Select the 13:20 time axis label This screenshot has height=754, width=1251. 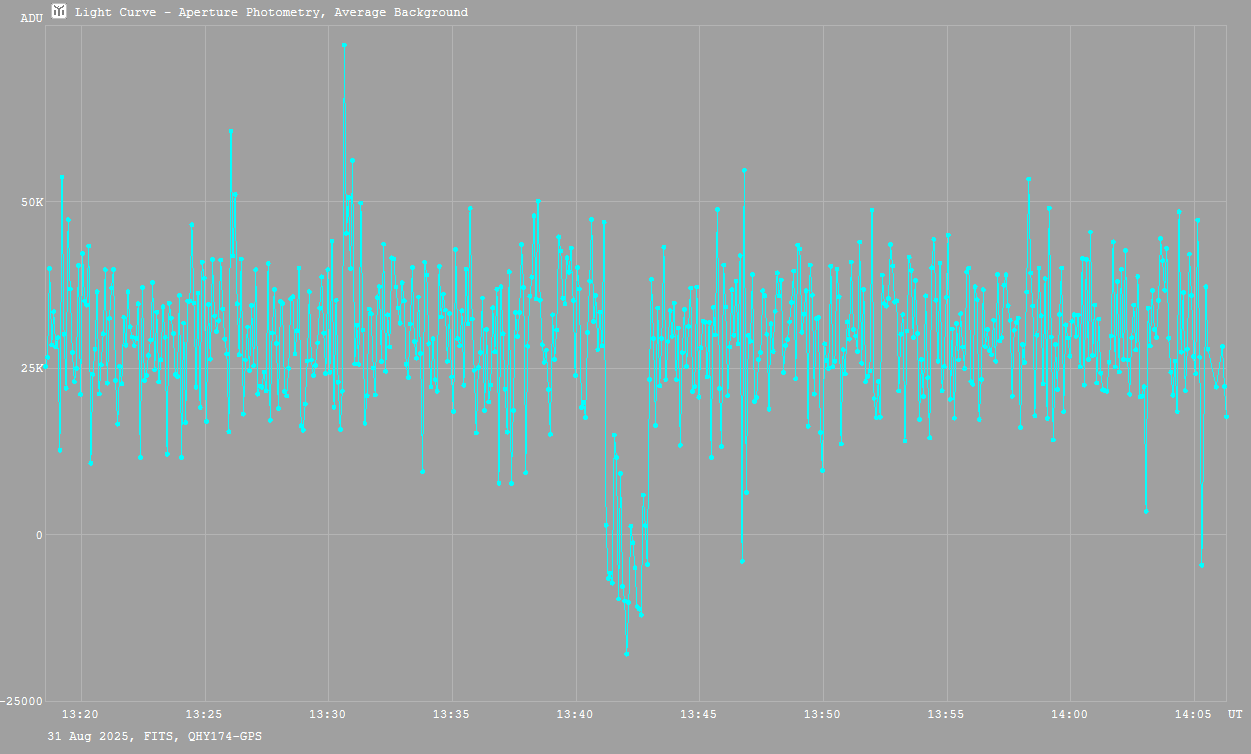pyautogui.click(x=81, y=714)
